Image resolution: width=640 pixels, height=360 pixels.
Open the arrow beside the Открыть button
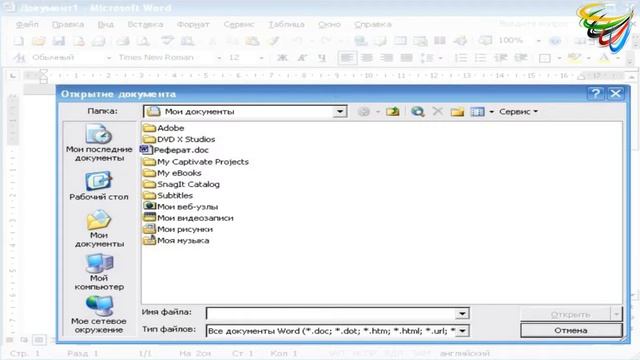(616, 314)
